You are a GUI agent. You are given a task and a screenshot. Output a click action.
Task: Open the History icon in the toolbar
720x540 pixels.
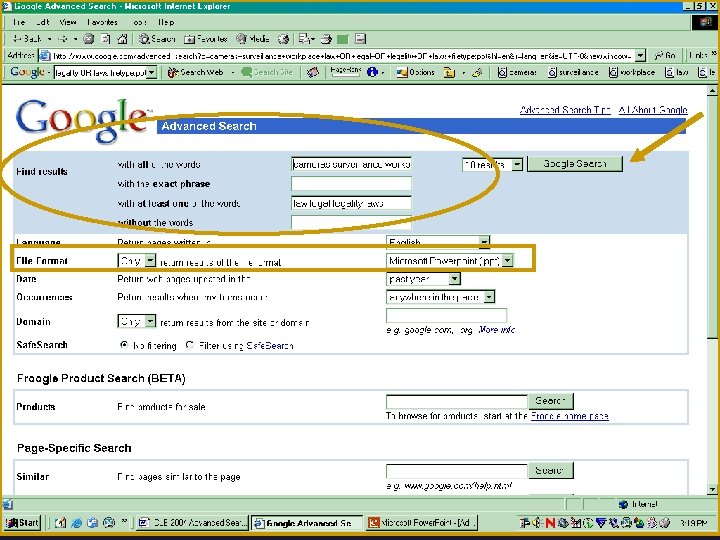click(x=284, y=39)
